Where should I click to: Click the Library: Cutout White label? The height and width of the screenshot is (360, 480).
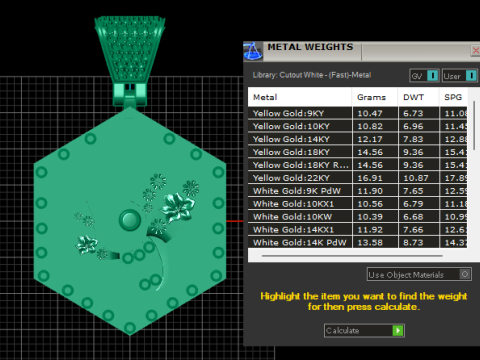[312, 75]
